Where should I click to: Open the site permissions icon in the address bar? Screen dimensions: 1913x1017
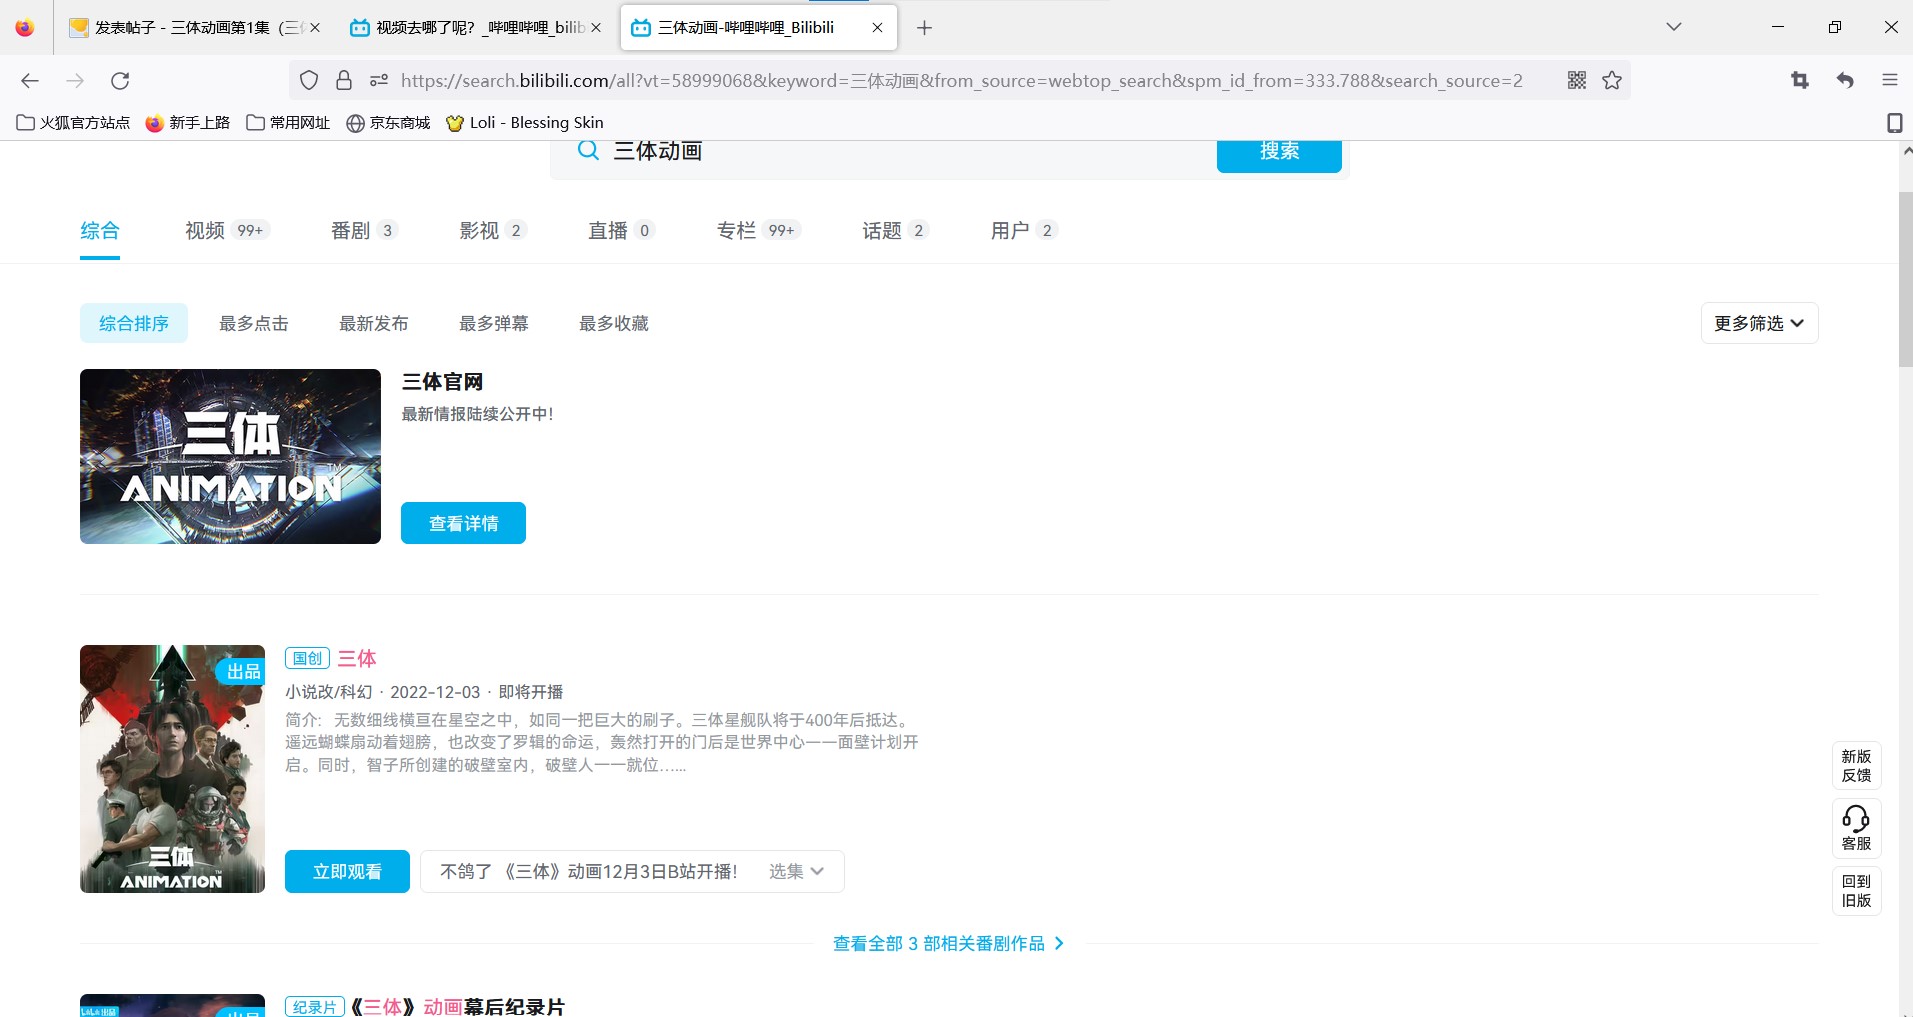(379, 81)
